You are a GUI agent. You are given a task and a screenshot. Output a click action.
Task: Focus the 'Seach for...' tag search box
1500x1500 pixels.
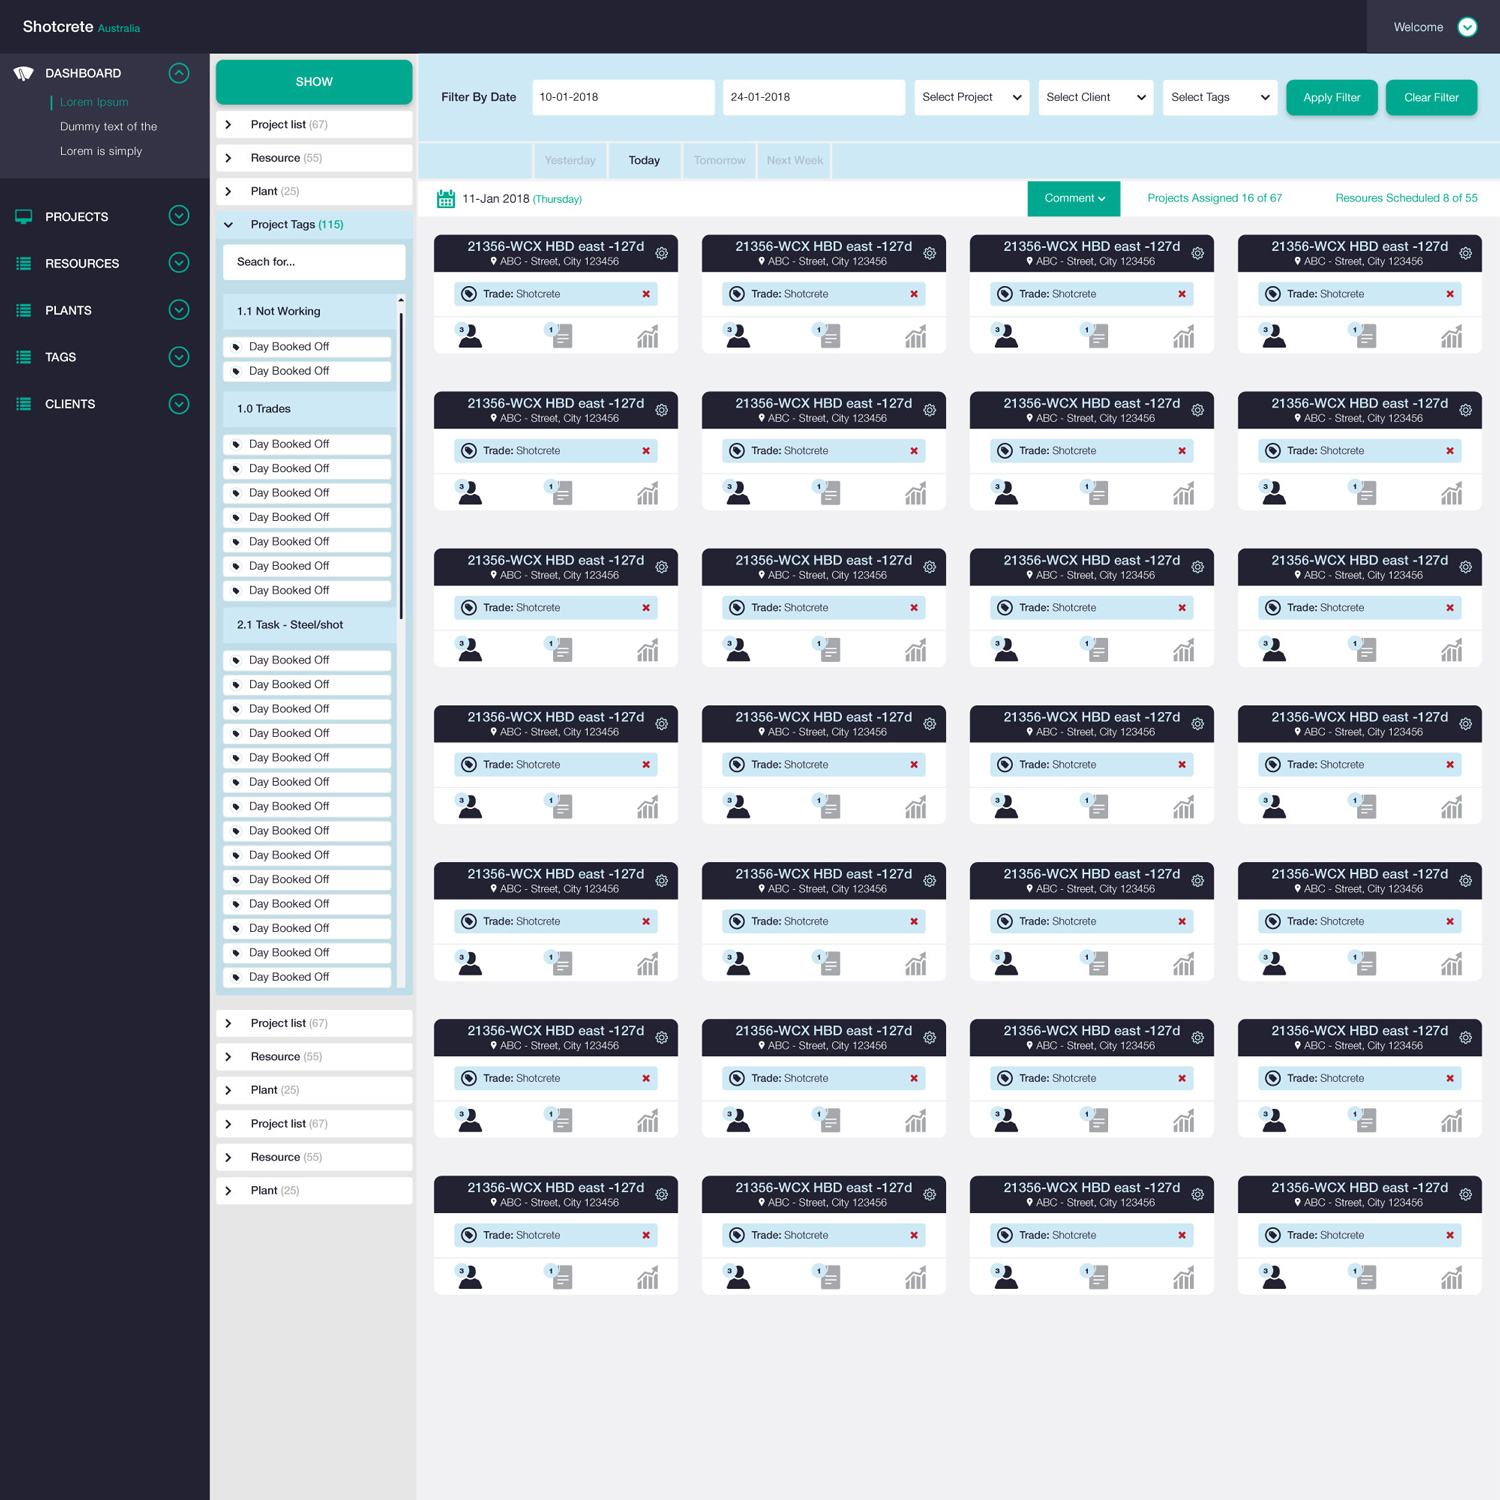[314, 262]
